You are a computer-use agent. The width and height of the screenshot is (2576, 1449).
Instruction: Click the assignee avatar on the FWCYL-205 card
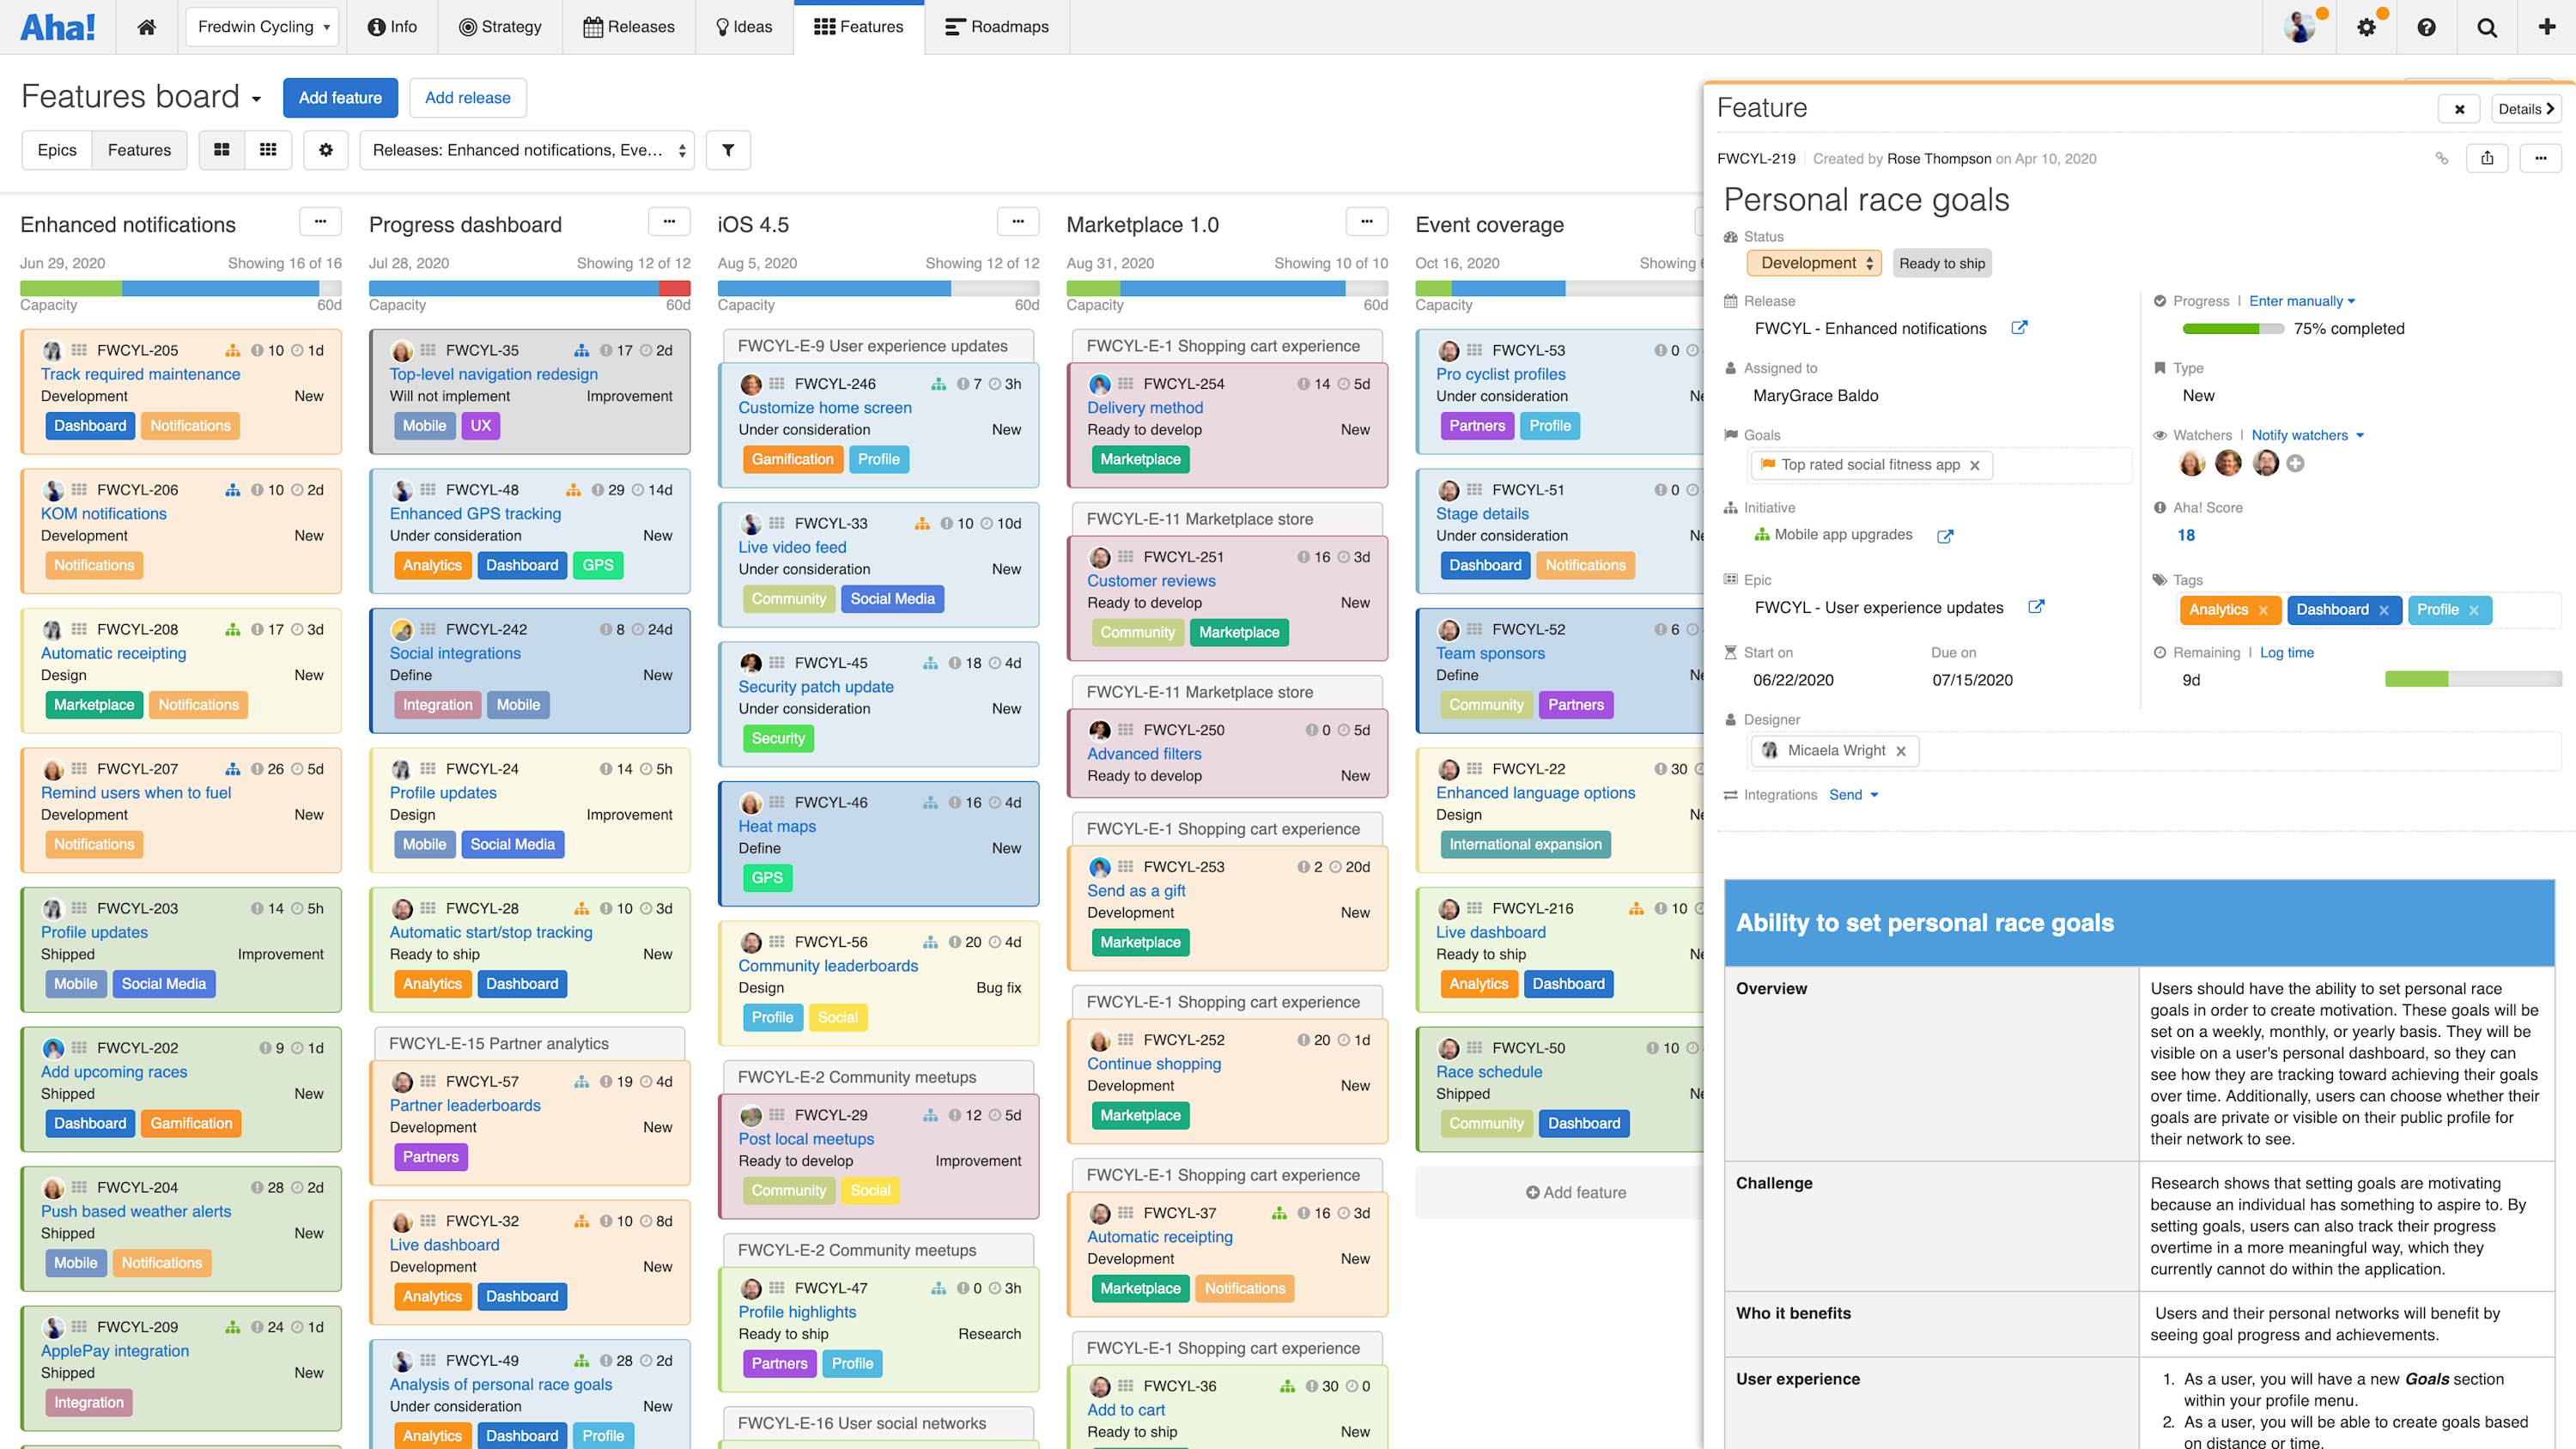(x=53, y=350)
